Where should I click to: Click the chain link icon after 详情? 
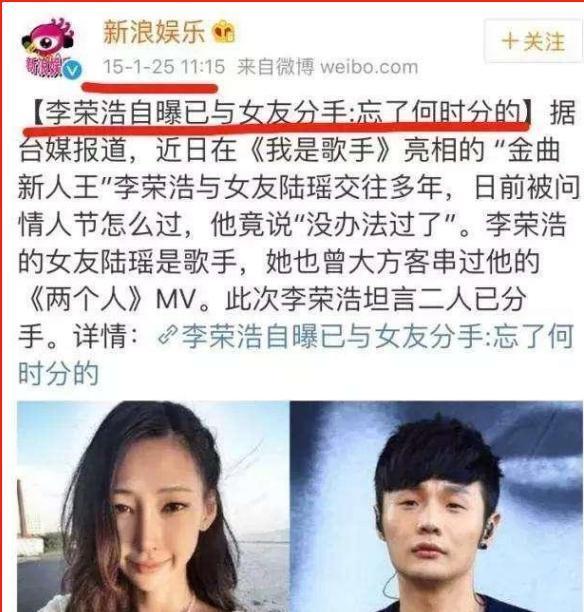(x=167, y=336)
